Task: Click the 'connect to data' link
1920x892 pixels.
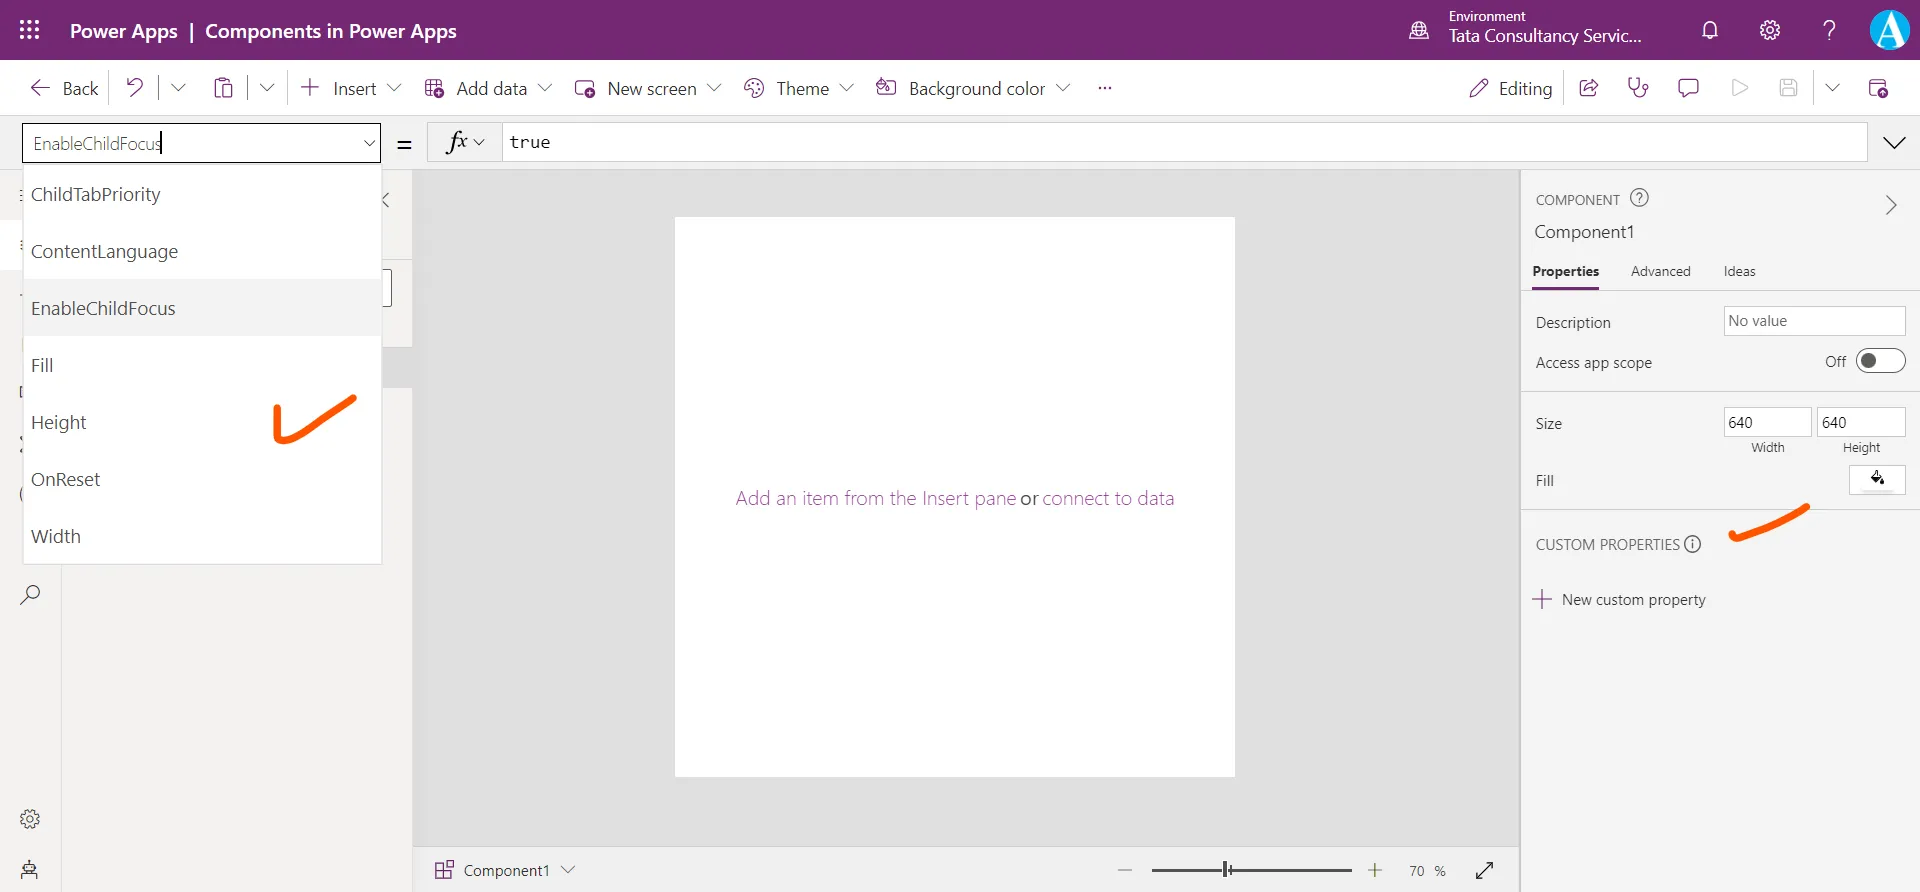Action: pyautogui.click(x=1108, y=498)
